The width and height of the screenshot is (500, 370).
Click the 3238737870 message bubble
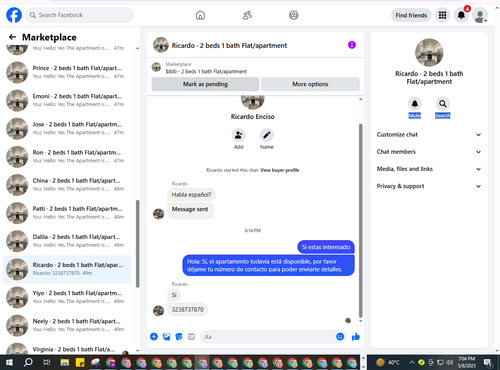[188, 309]
